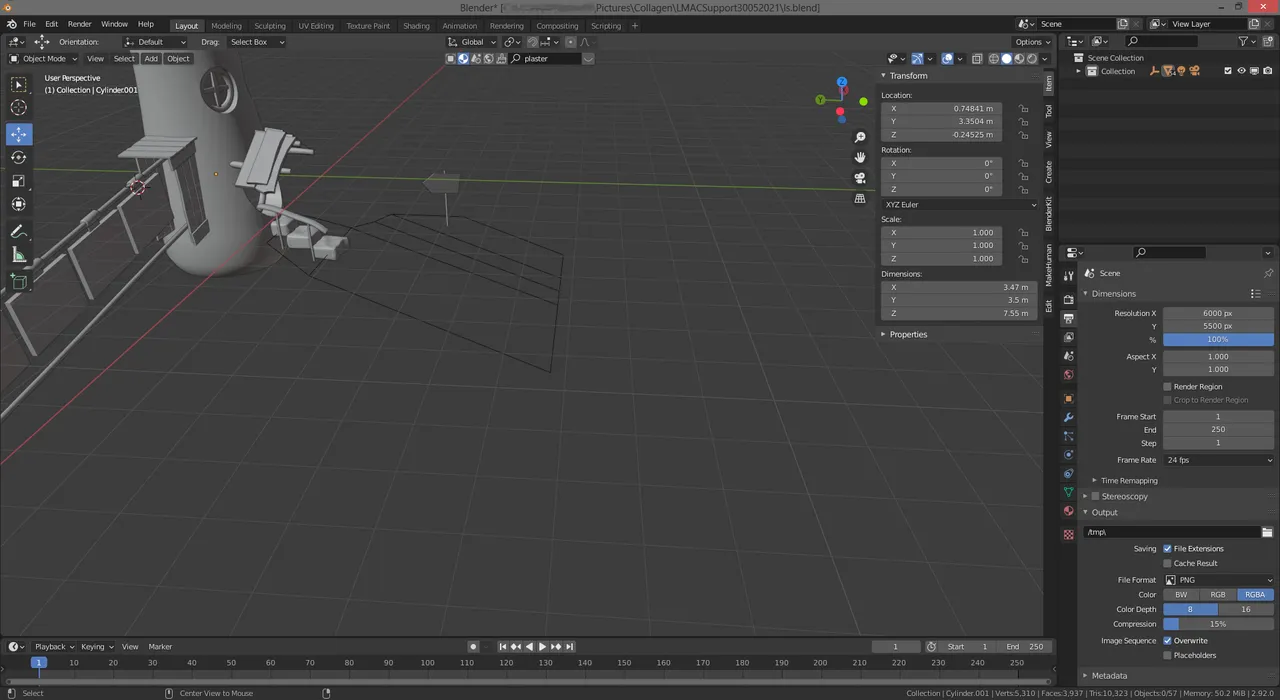Screen dimensions: 1280x700
Task: Select the Annotate tool
Action: [x=19, y=231]
